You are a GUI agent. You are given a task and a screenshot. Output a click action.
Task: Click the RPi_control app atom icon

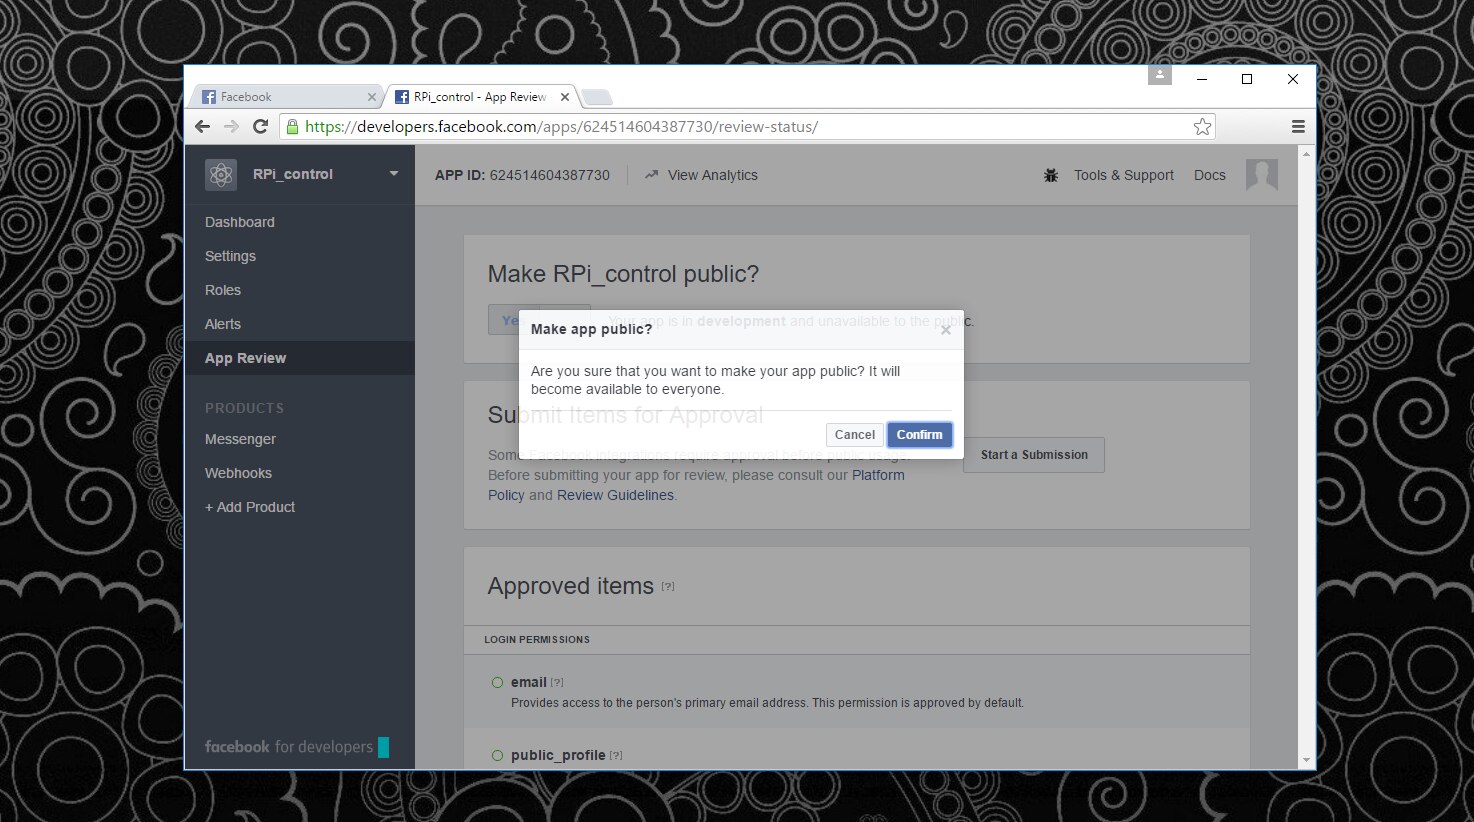pos(221,175)
